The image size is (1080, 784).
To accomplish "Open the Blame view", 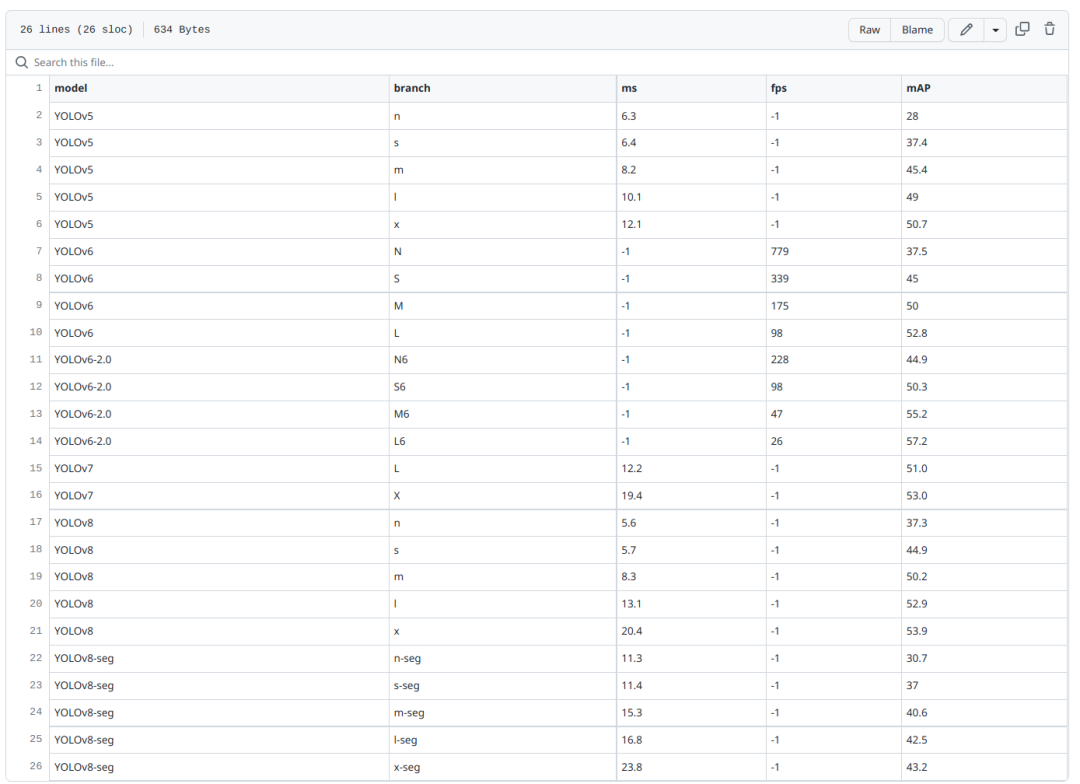I will click(x=917, y=30).
